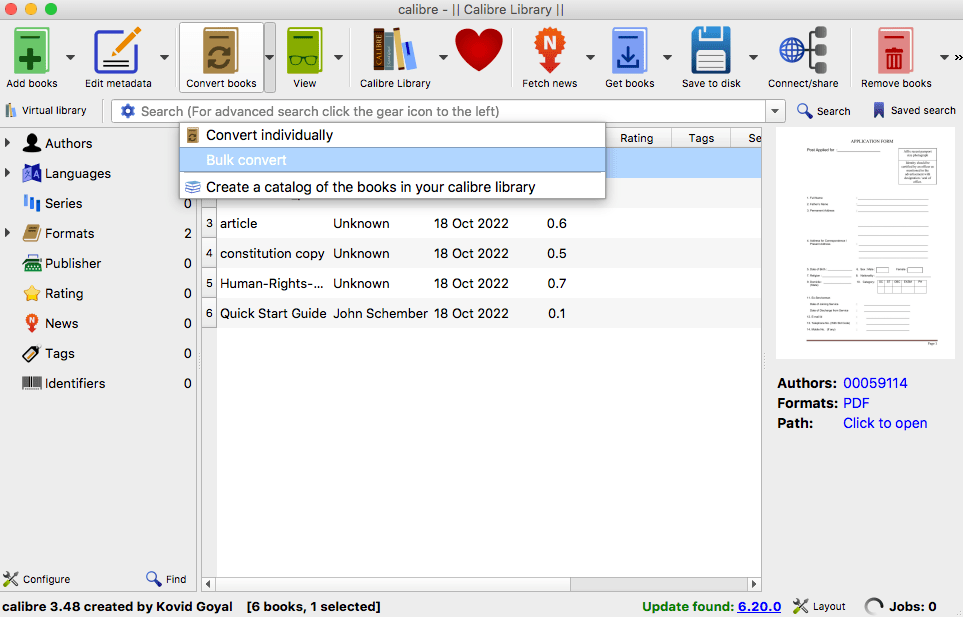
Task: Open Connect/share toolbar icon
Action: point(802,51)
